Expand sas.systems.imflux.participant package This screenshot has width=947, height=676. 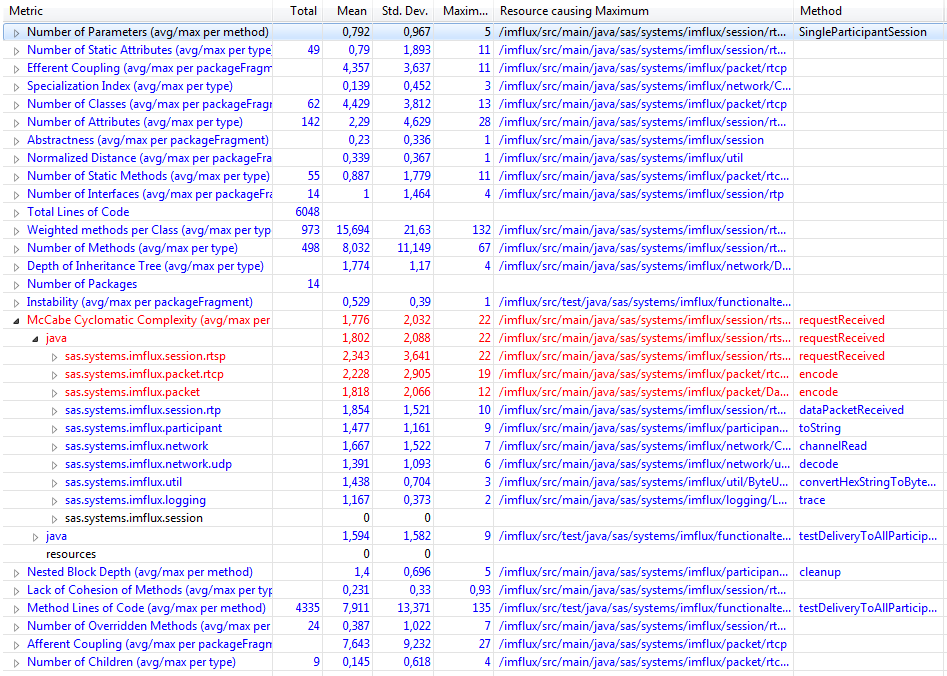coord(54,429)
